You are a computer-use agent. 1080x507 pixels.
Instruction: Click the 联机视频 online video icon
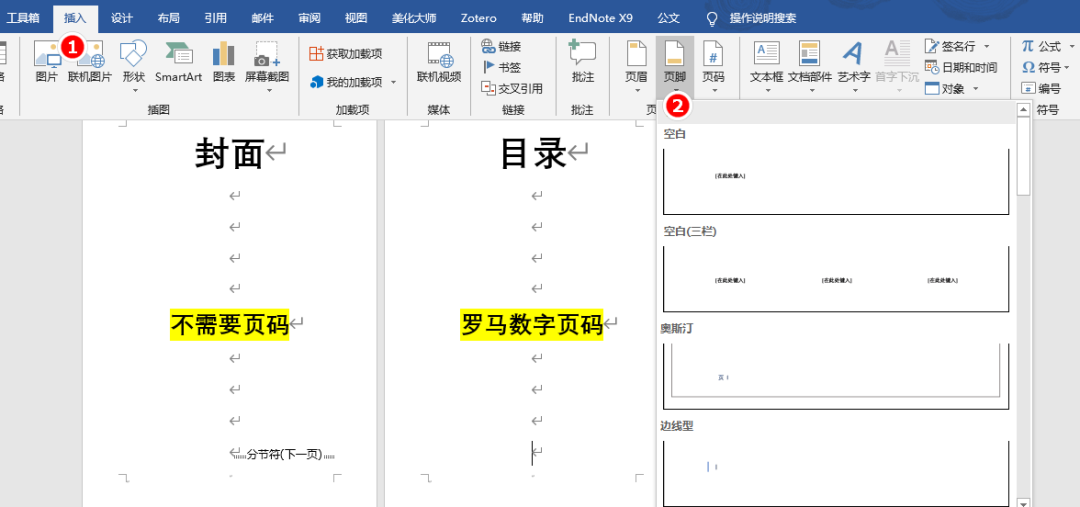[439, 62]
